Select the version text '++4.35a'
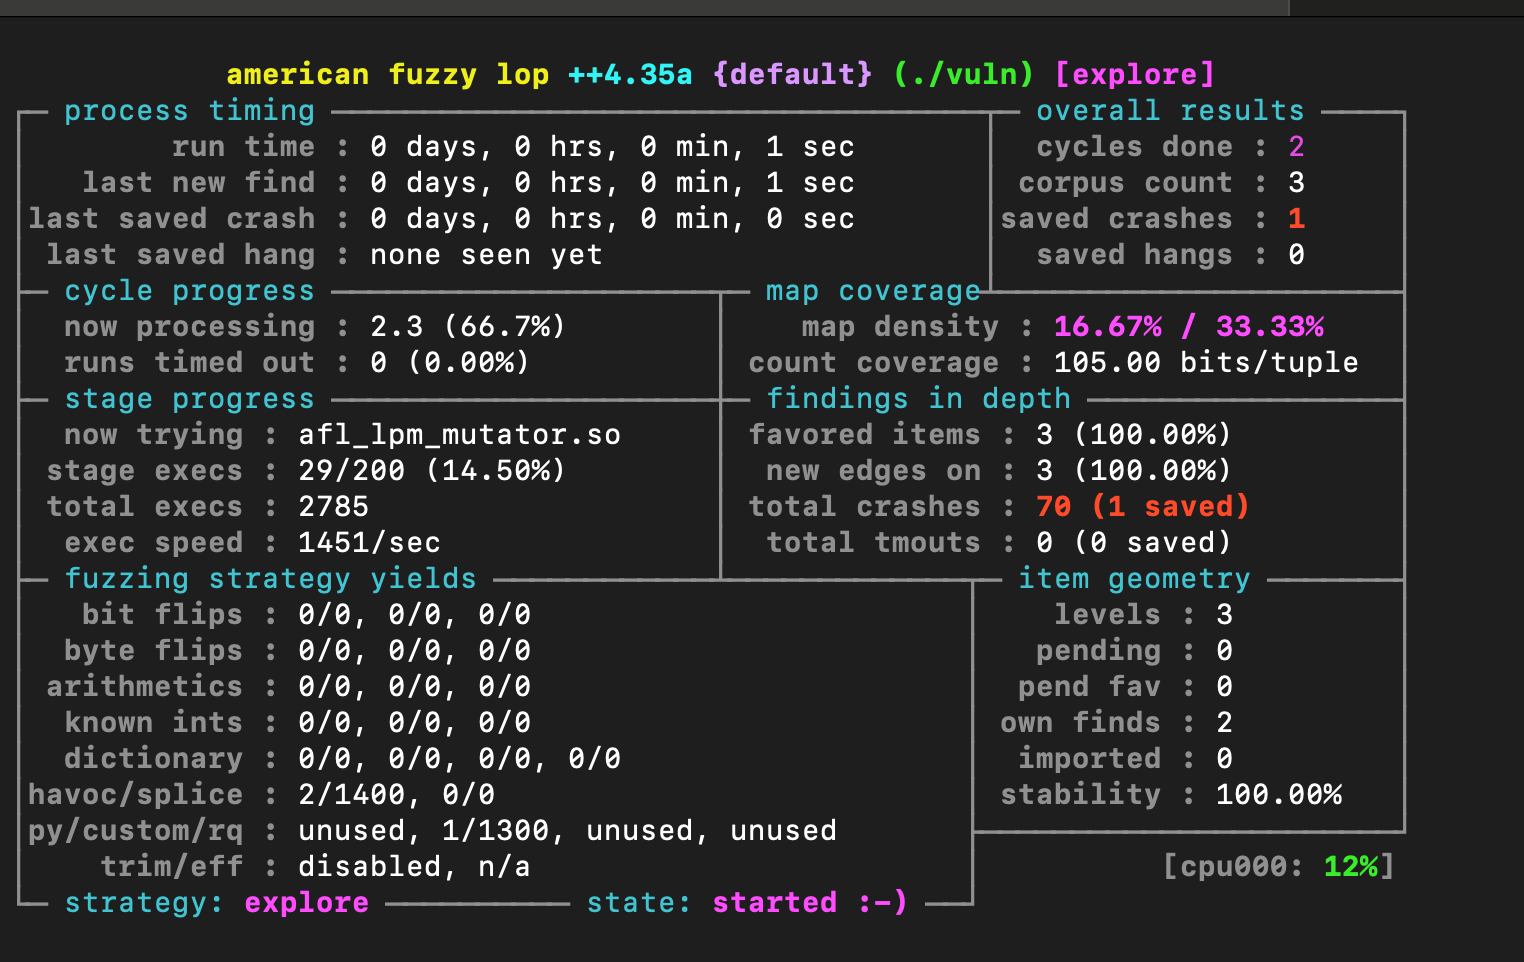This screenshot has height=962, width=1524. (630, 75)
